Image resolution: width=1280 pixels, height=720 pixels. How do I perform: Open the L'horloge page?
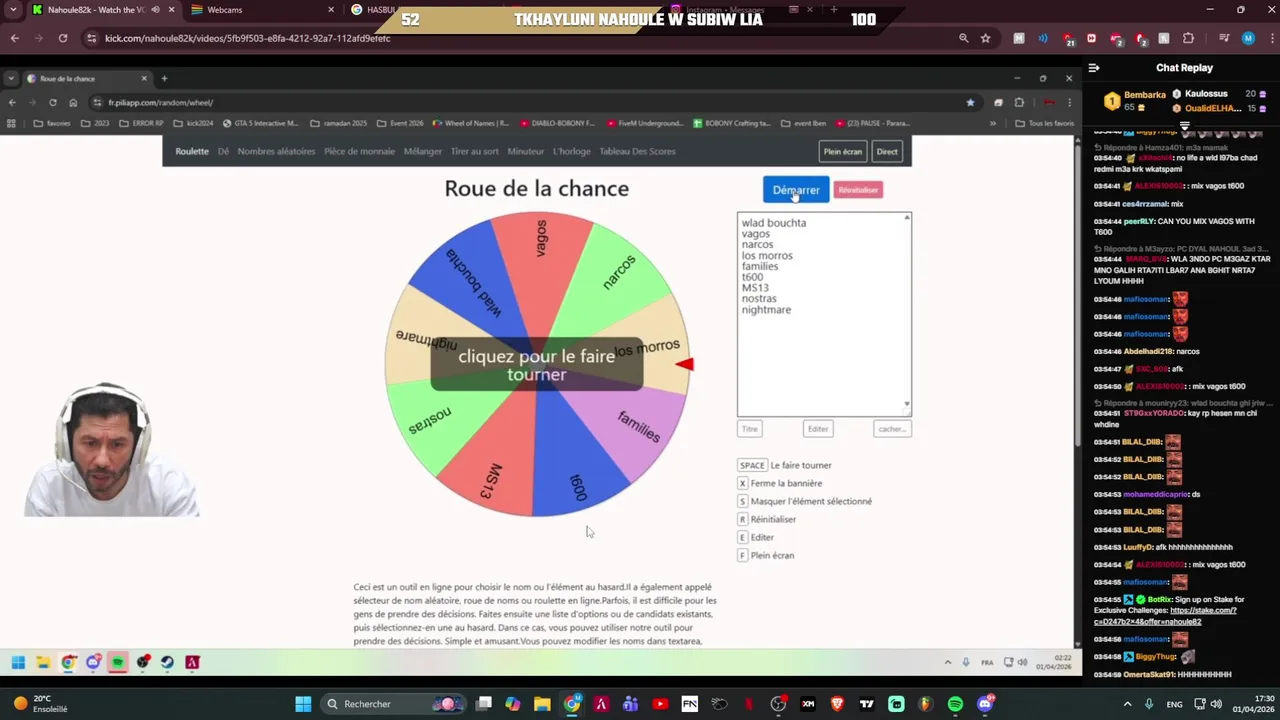point(572,152)
